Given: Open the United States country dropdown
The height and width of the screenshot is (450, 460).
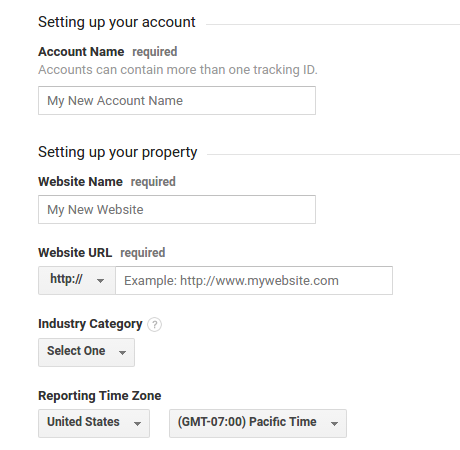Looking at the screenshot, I should click(x=94, y=423).
